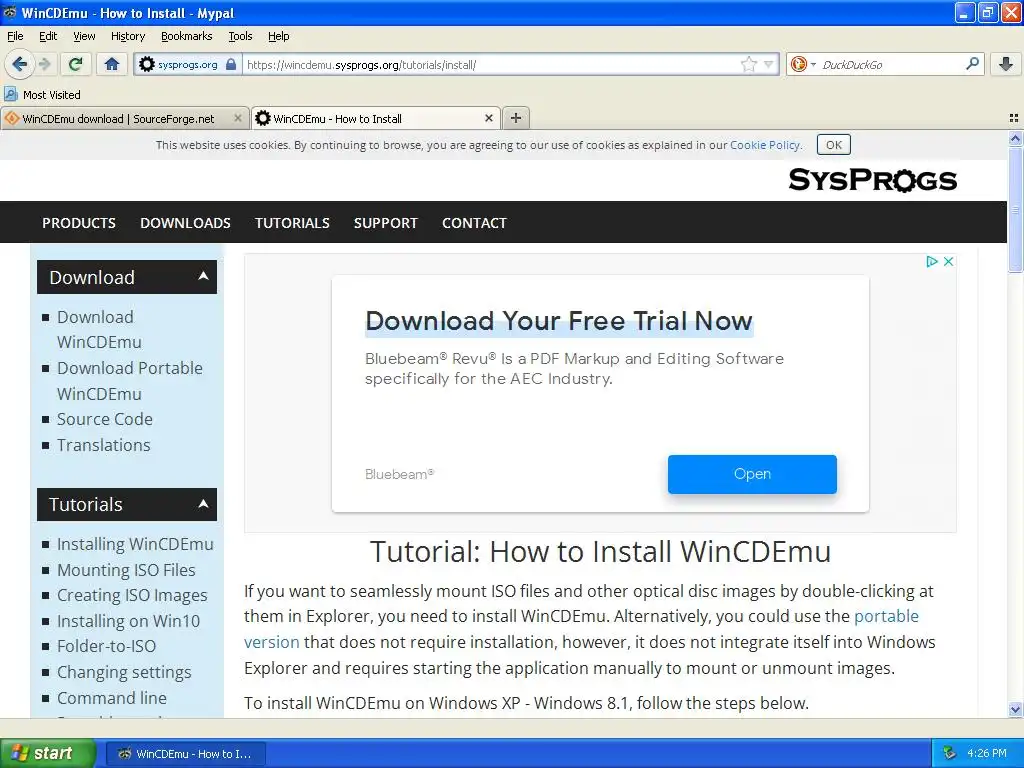
Task: Open Translations sidebar link
Action: click(x=104, y=445)
